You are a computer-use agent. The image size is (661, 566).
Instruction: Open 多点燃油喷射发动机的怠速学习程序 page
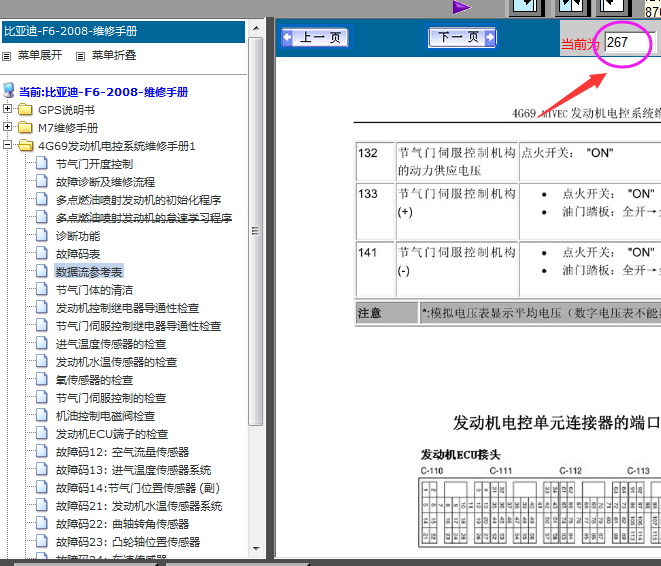pyautogui.click(x=144, y=218)
